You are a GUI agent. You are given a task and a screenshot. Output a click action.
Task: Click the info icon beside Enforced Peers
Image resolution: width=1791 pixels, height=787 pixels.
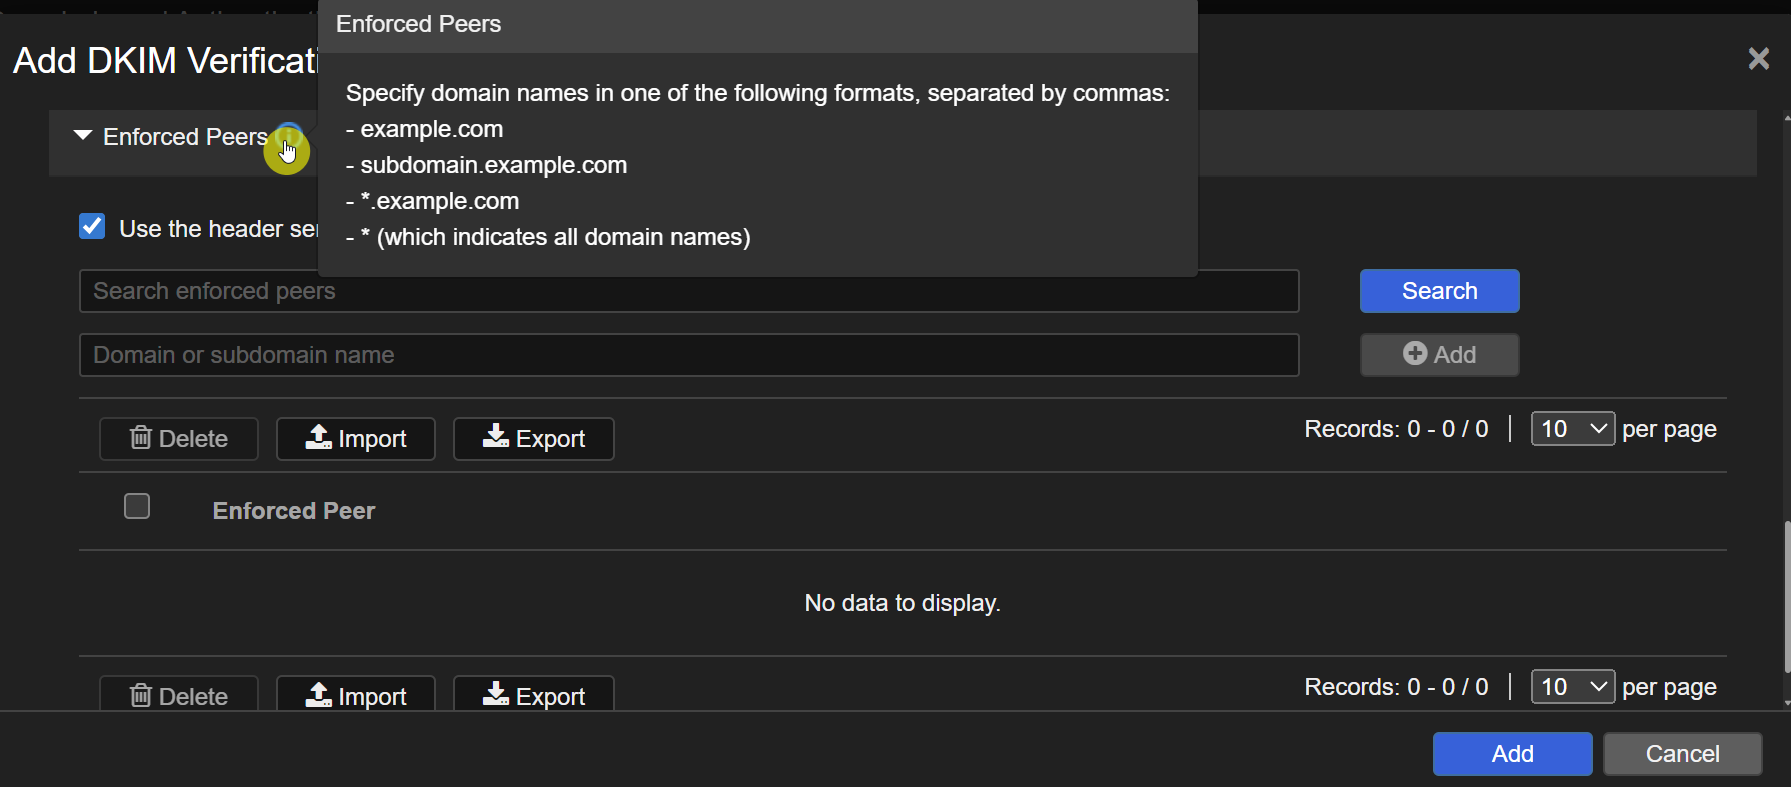pyautogui.click(x=289, y=137)
